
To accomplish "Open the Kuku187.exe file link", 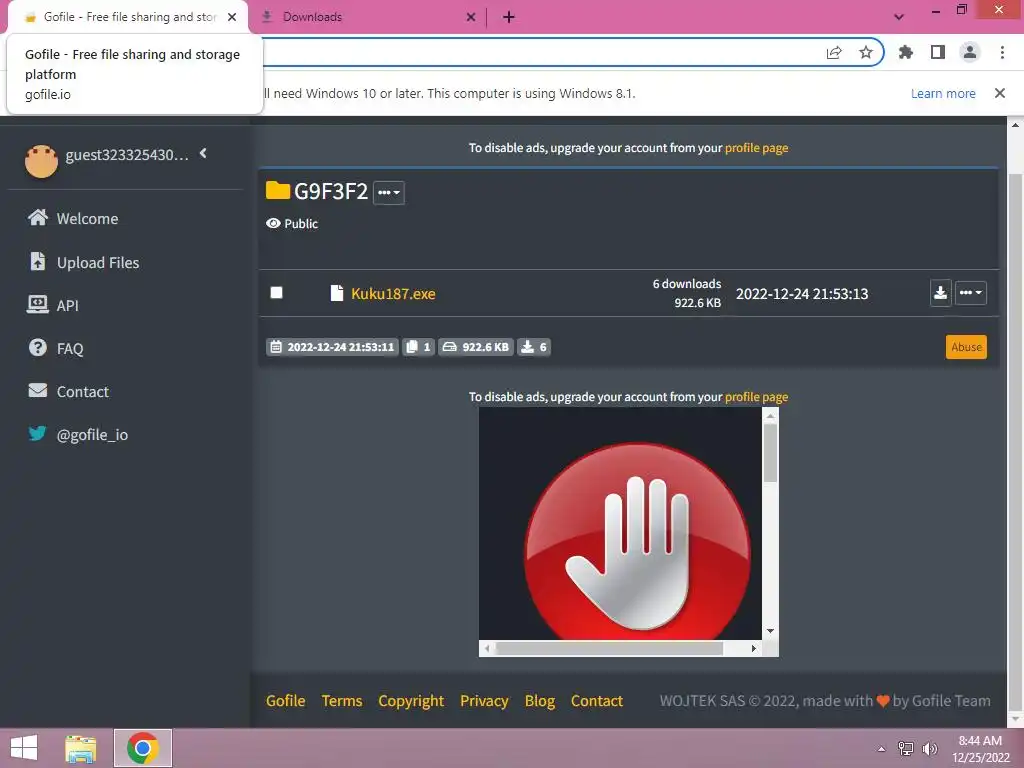I will tap(393, 293).
